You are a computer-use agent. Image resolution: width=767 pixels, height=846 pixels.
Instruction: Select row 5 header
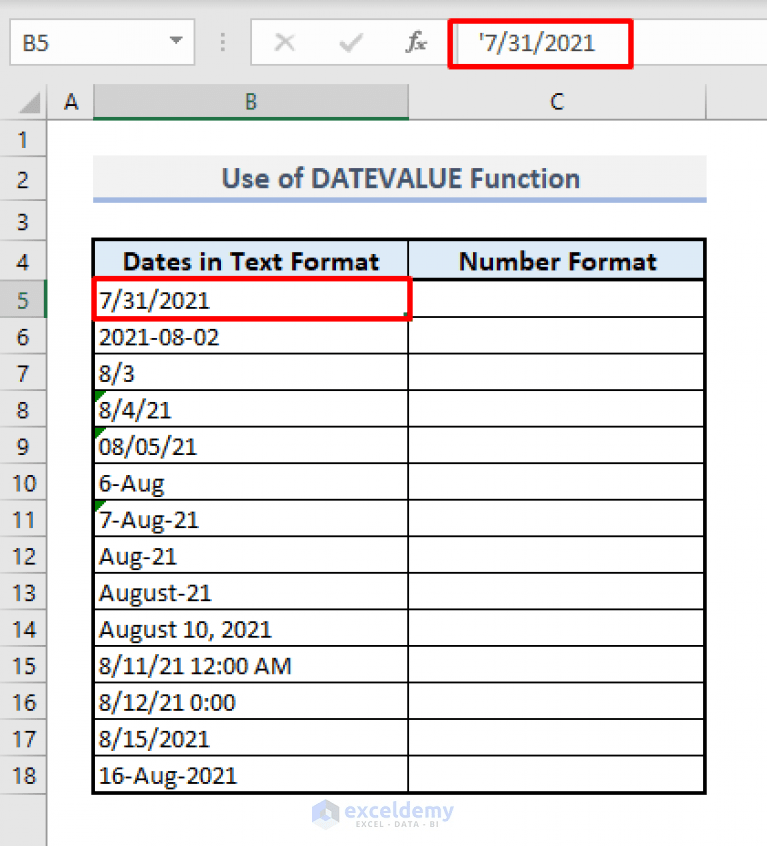[23, 299]
